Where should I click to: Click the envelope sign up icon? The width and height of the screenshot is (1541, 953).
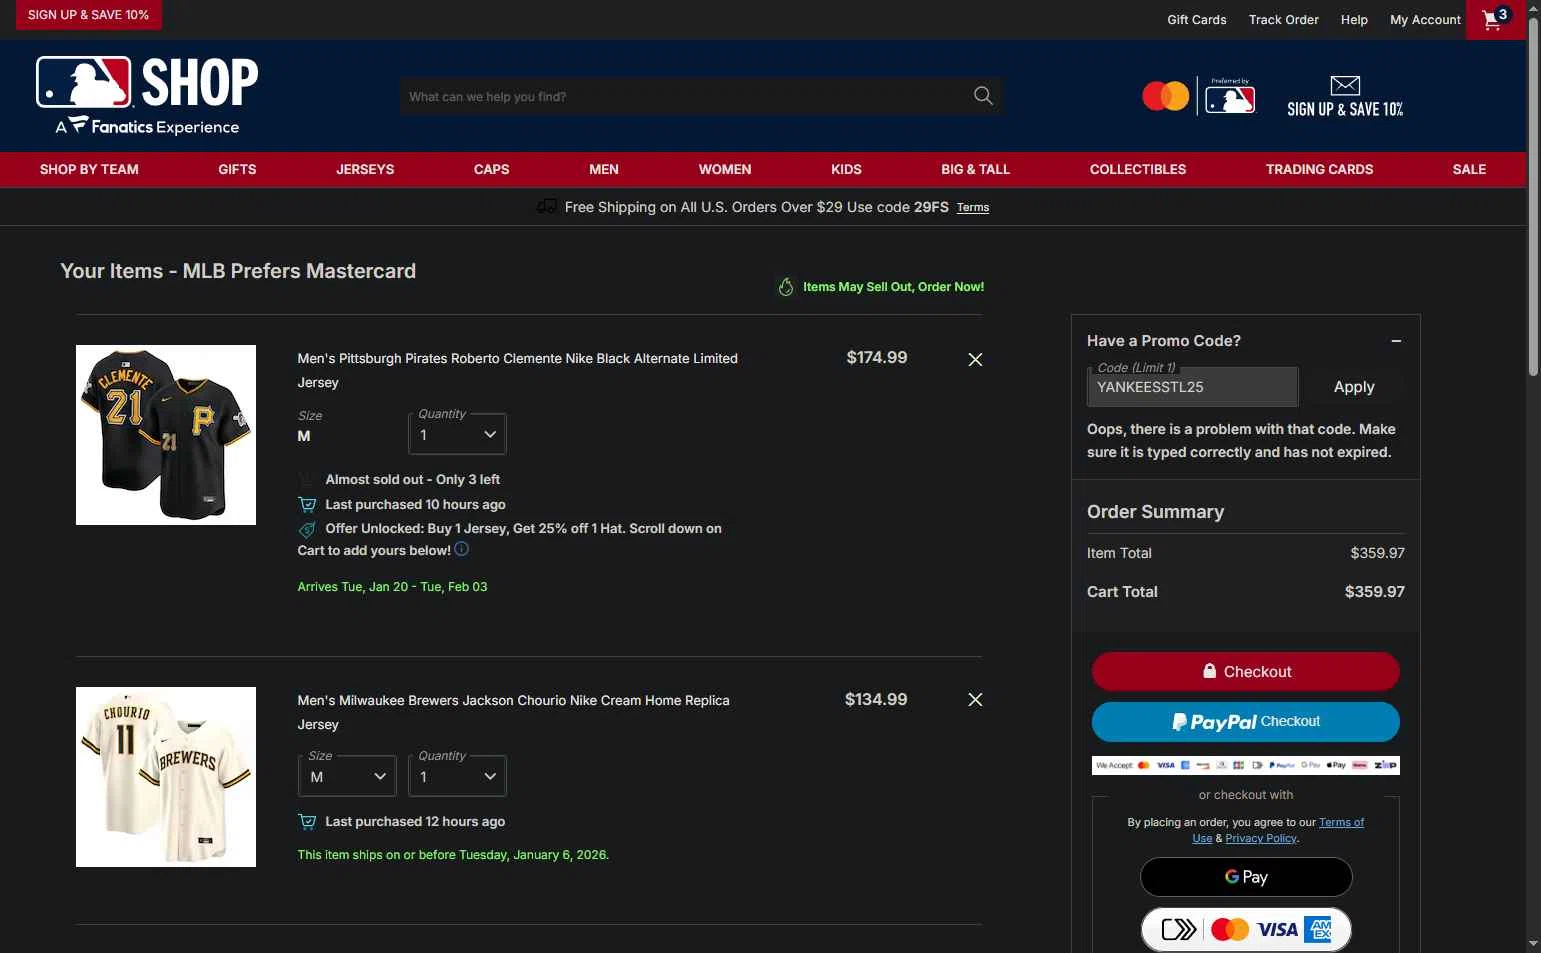tap(1345, 85)
